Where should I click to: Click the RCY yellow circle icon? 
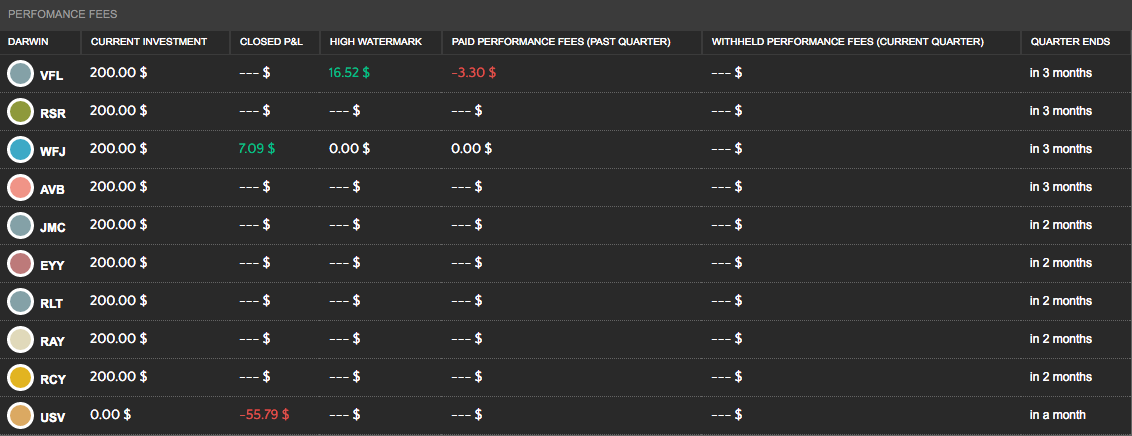pos(20,377)
